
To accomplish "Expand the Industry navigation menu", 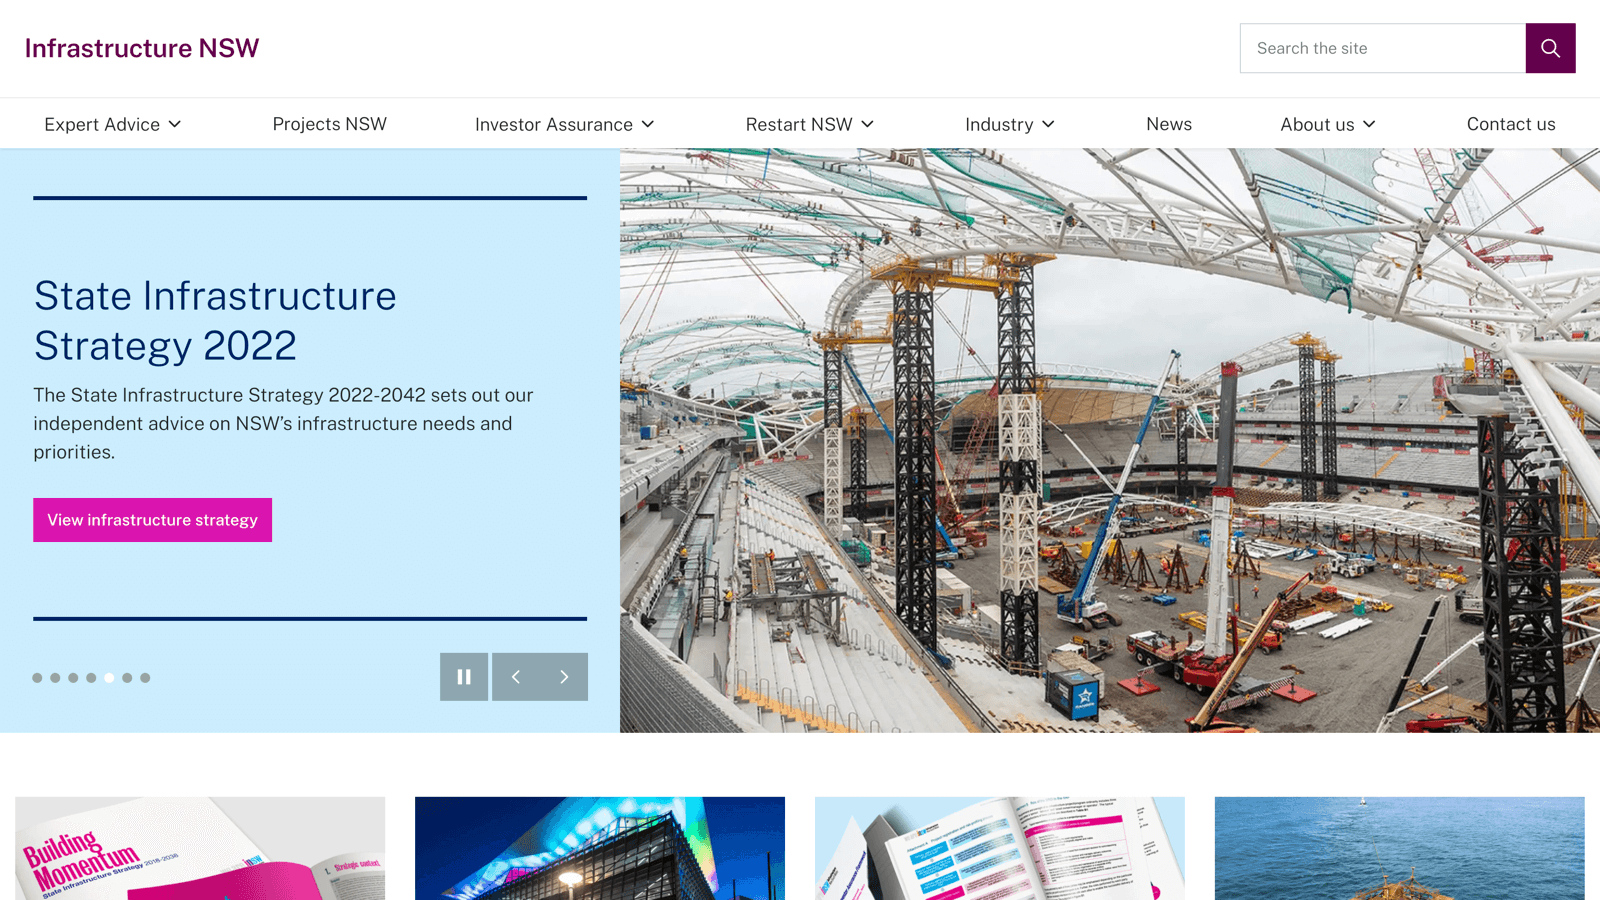I will tap(1009, 124).
